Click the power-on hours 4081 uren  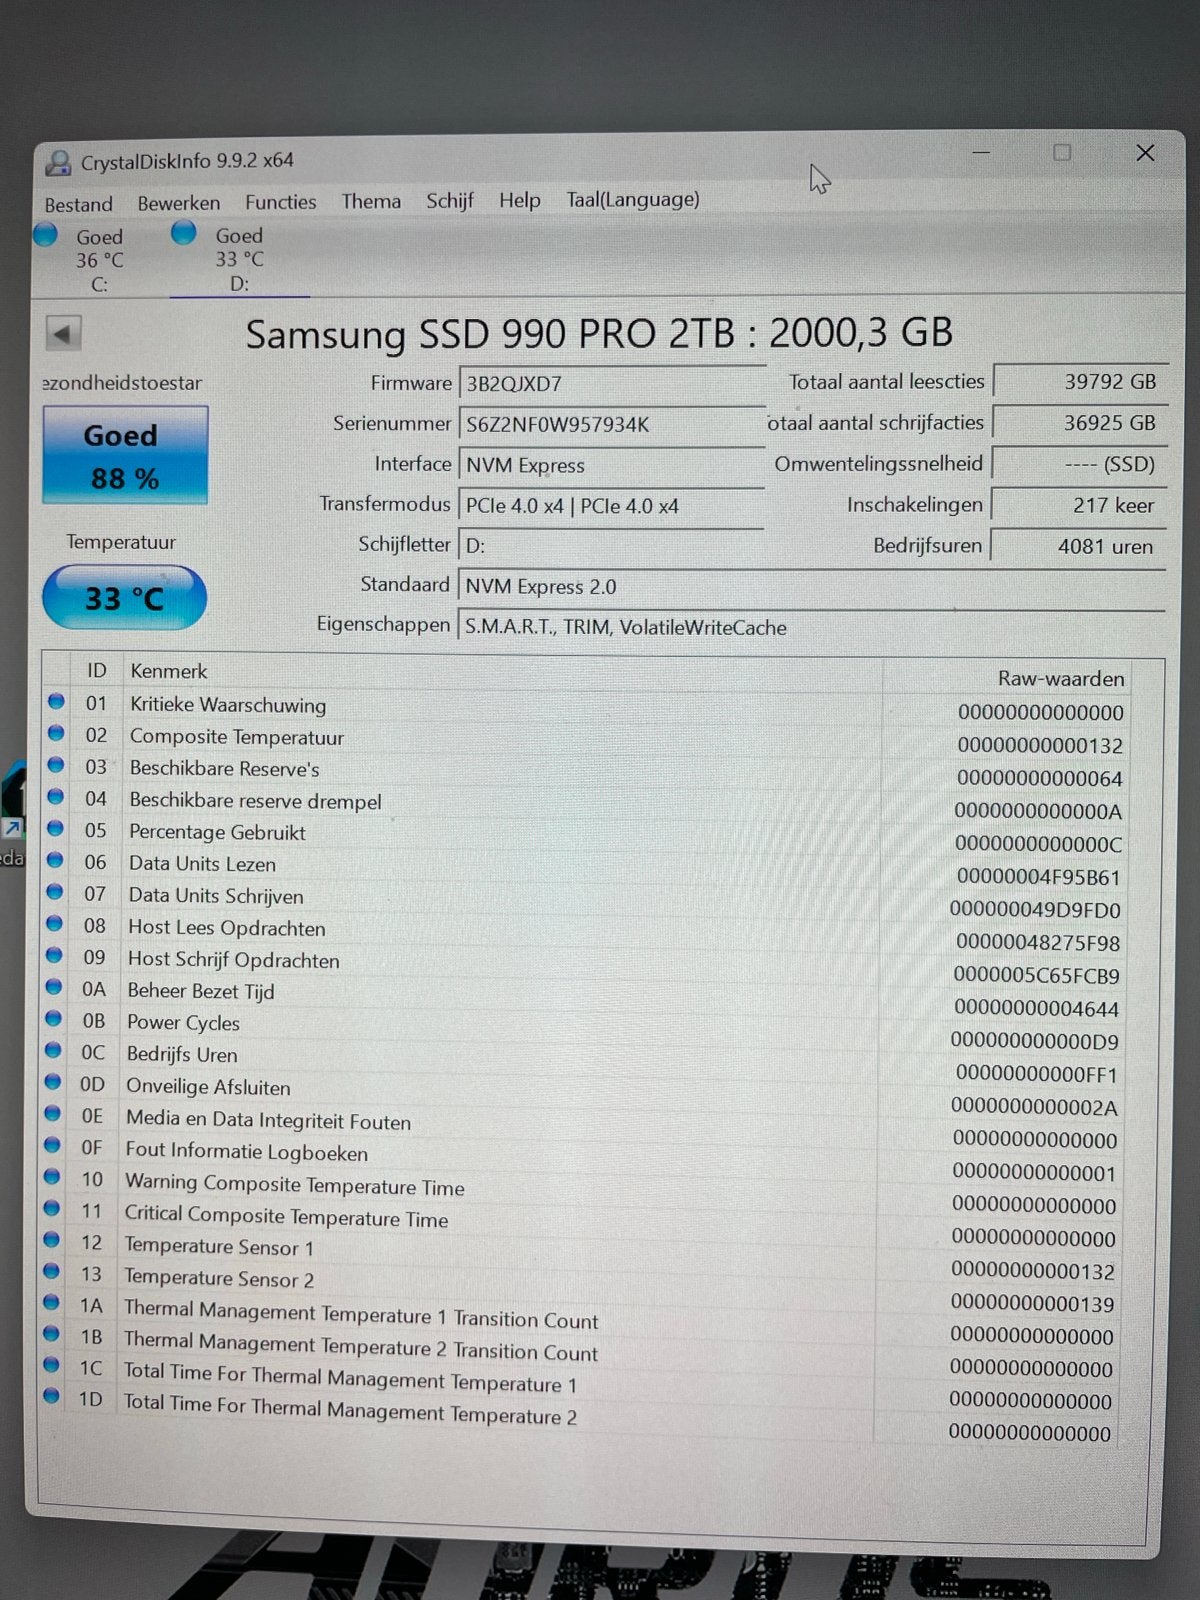click(x=1078, y=546)
